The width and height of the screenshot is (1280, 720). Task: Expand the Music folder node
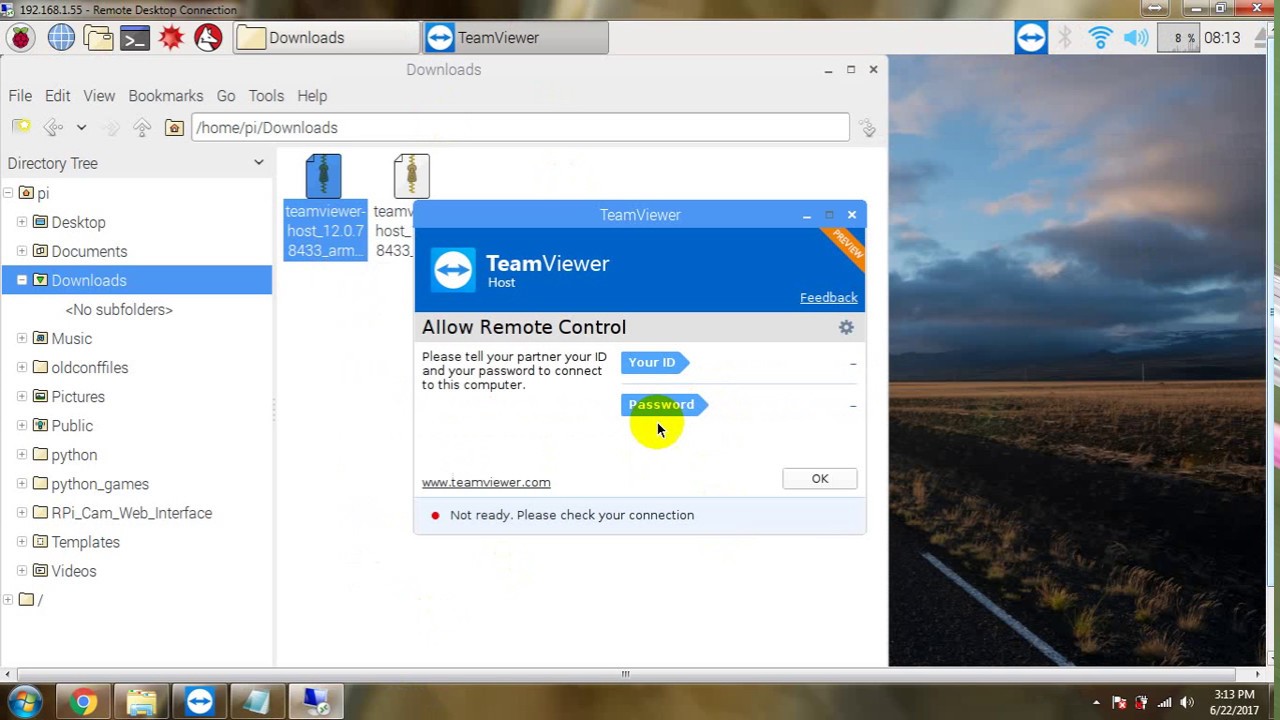coord(22,338)
